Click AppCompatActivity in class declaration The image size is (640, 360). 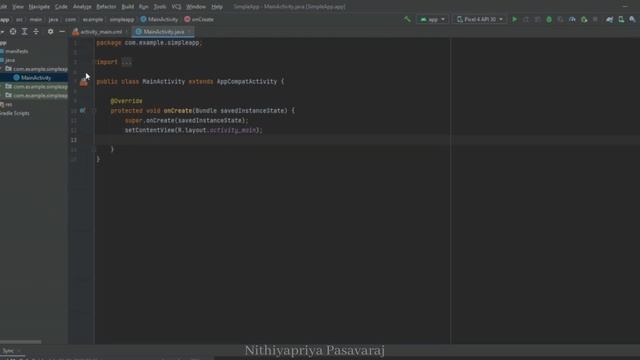click(x=247, y=82)
